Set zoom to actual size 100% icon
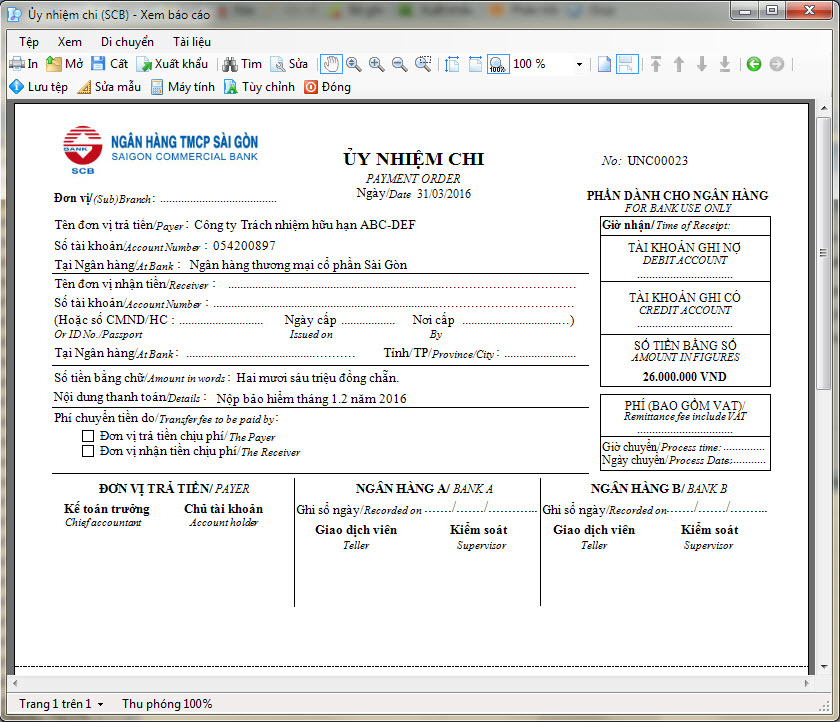 pos(498,64)
